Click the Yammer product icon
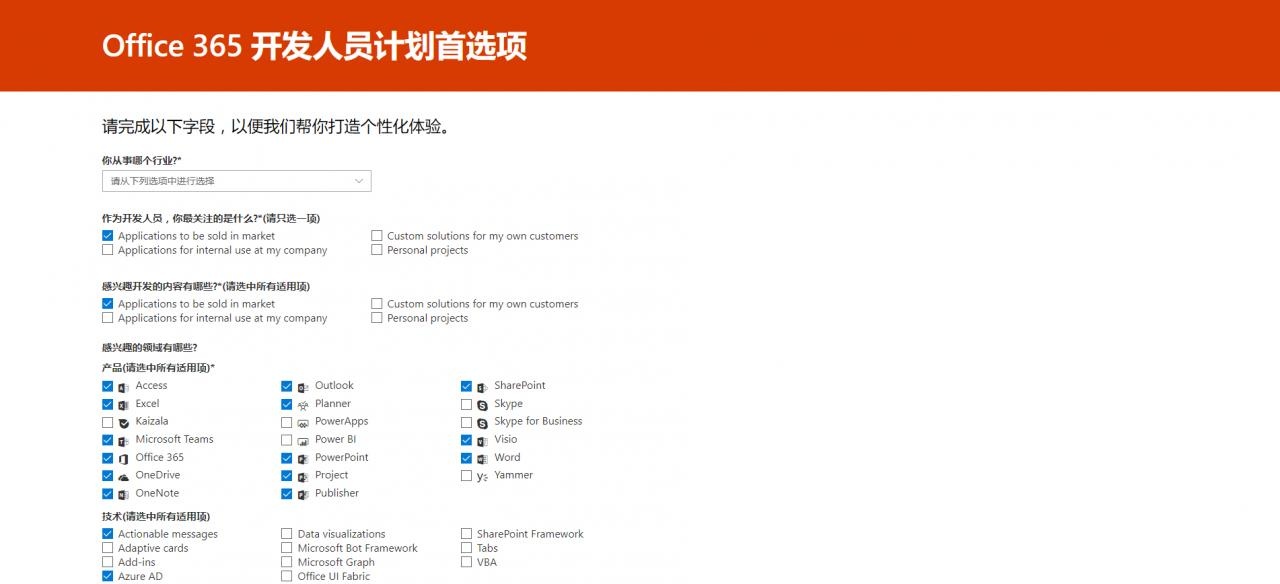 [x=482, y=477]
